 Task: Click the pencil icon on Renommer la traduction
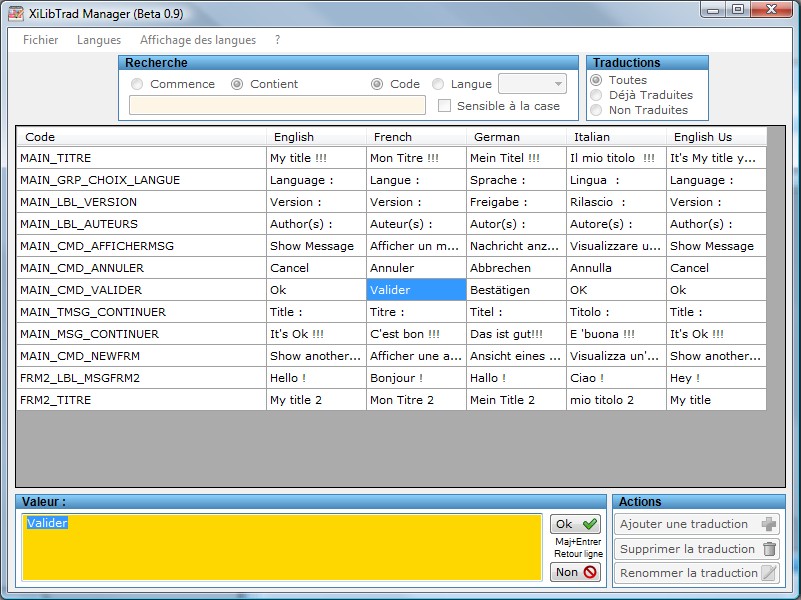(x=769, y=573)
